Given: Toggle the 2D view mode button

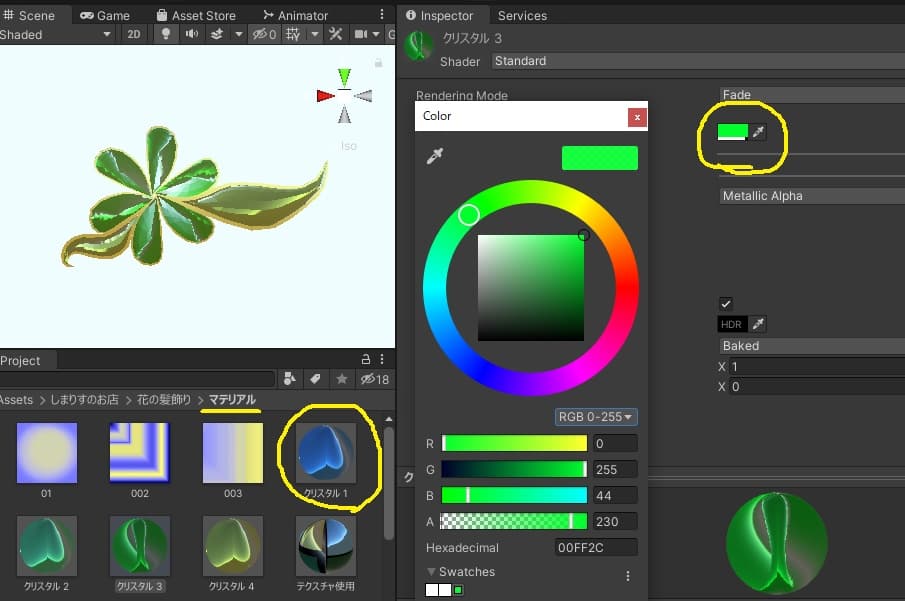Looking at the screenshot, I should (134, 34).
